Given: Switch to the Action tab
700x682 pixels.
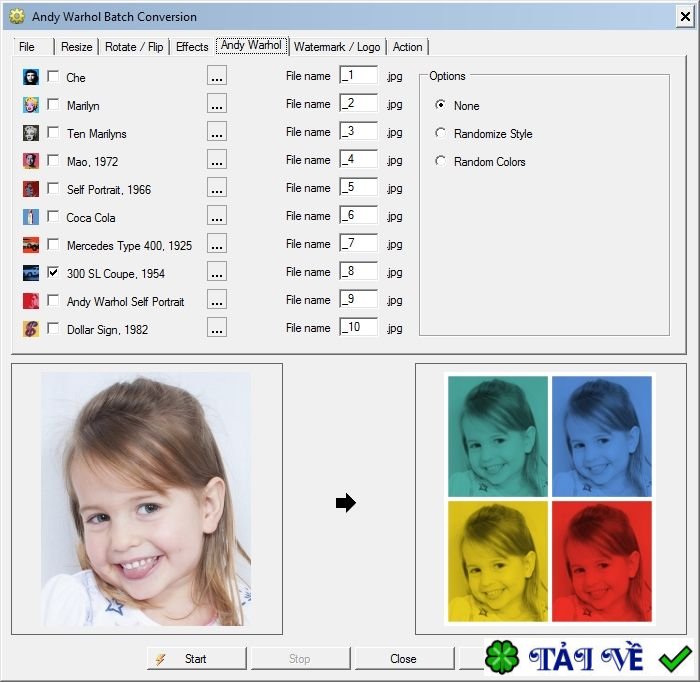Looking at the screenshot, I should point(407,47).
